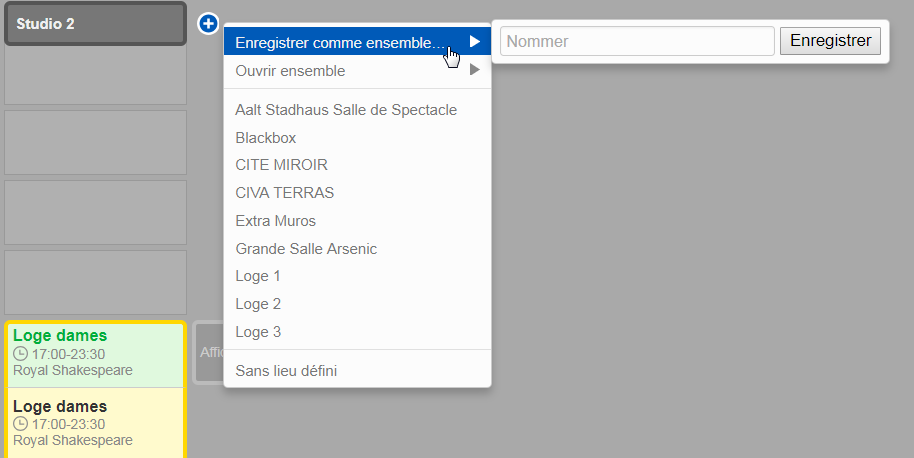Select Loge 1 in the menu

pyautogui.click(x=258, y=275)
